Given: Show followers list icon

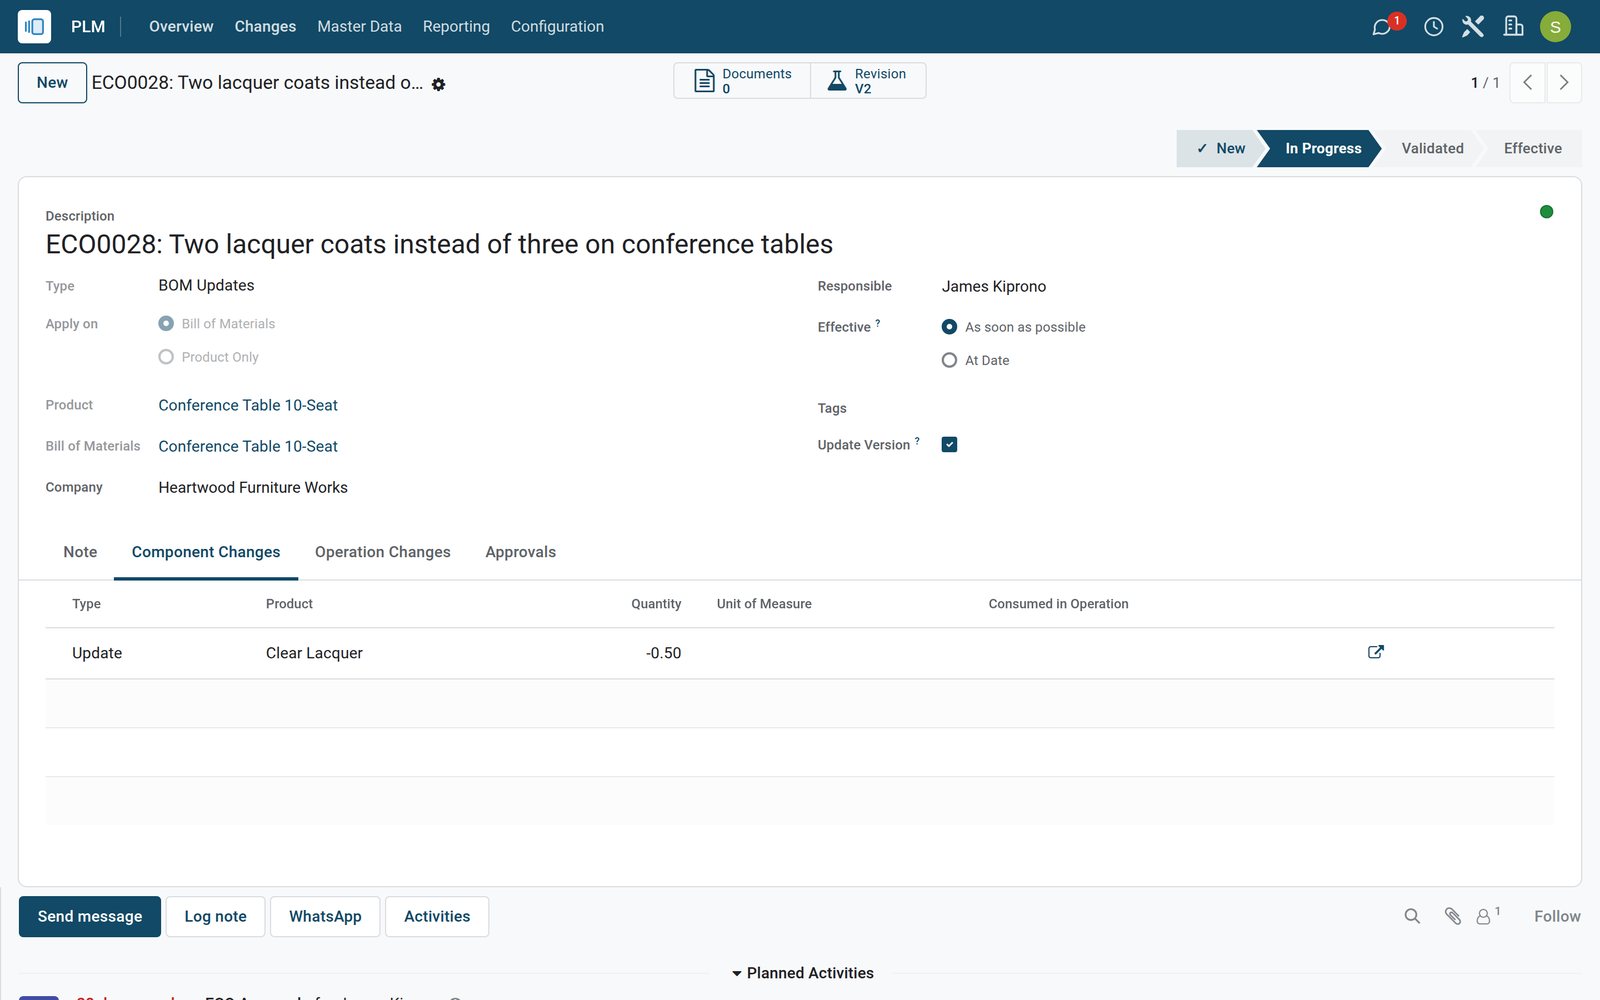Looking at the screenshot, I should pos(1489,915).
